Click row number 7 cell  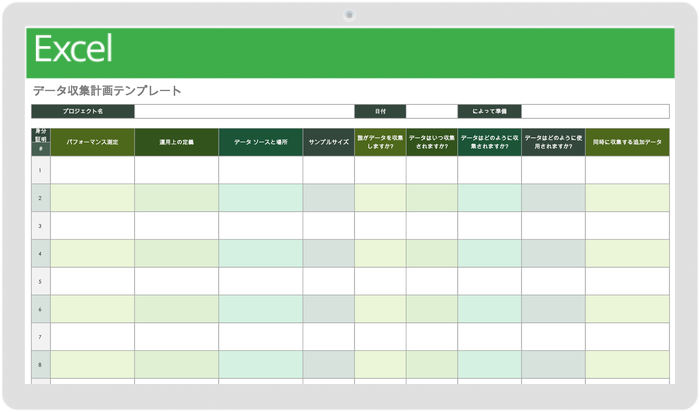(x=41, y=337)
